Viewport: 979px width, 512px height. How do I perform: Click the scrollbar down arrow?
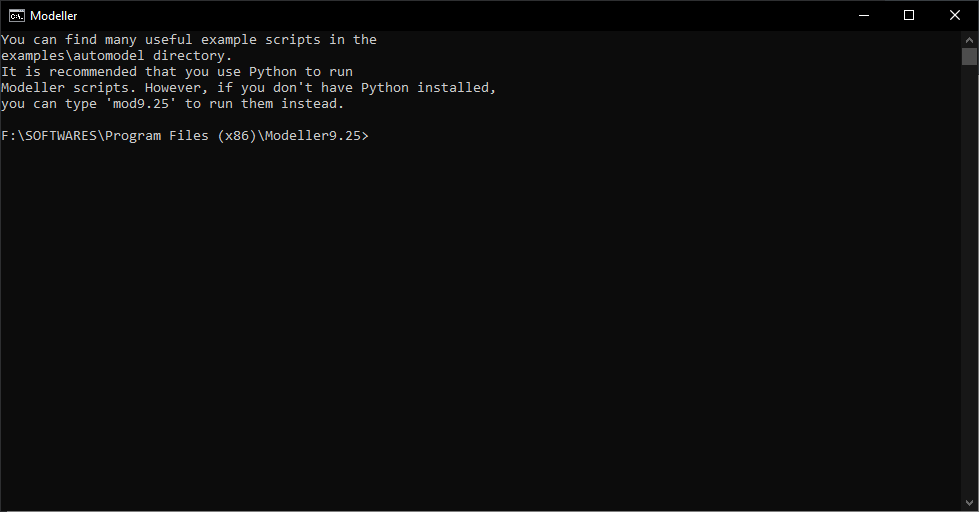coord(969,503)
